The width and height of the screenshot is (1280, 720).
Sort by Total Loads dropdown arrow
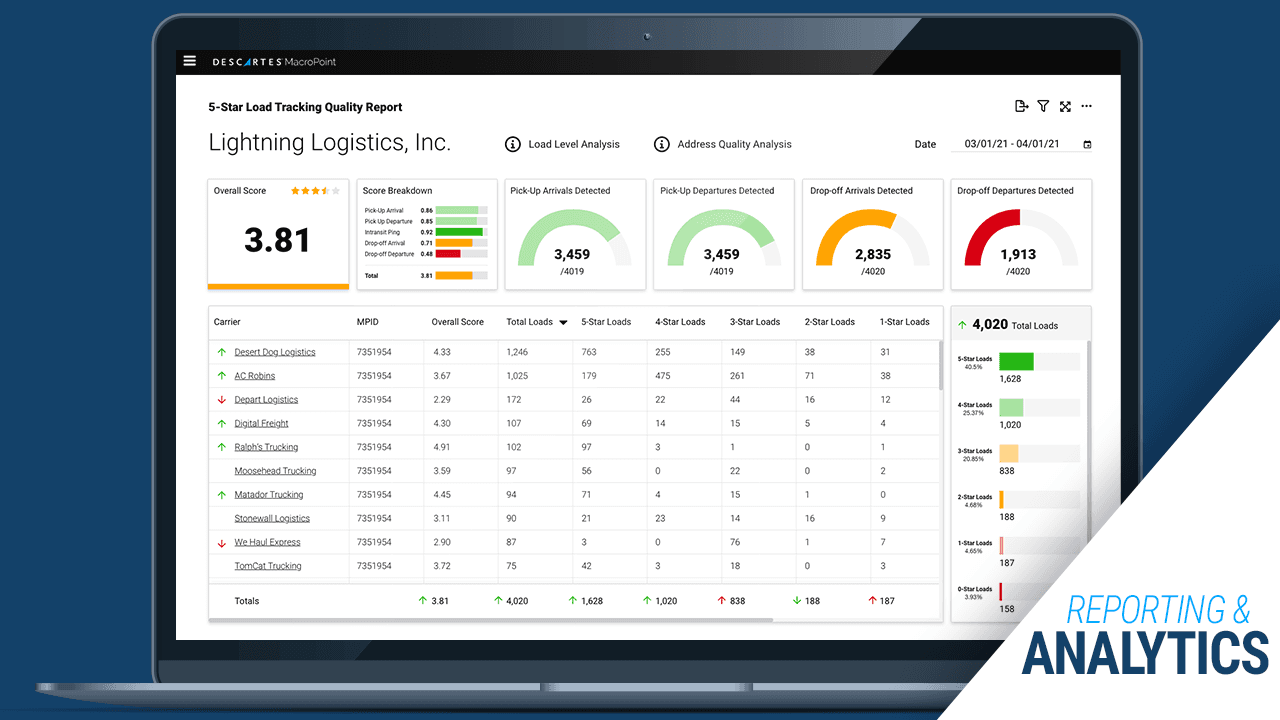(x=563, y=323)
